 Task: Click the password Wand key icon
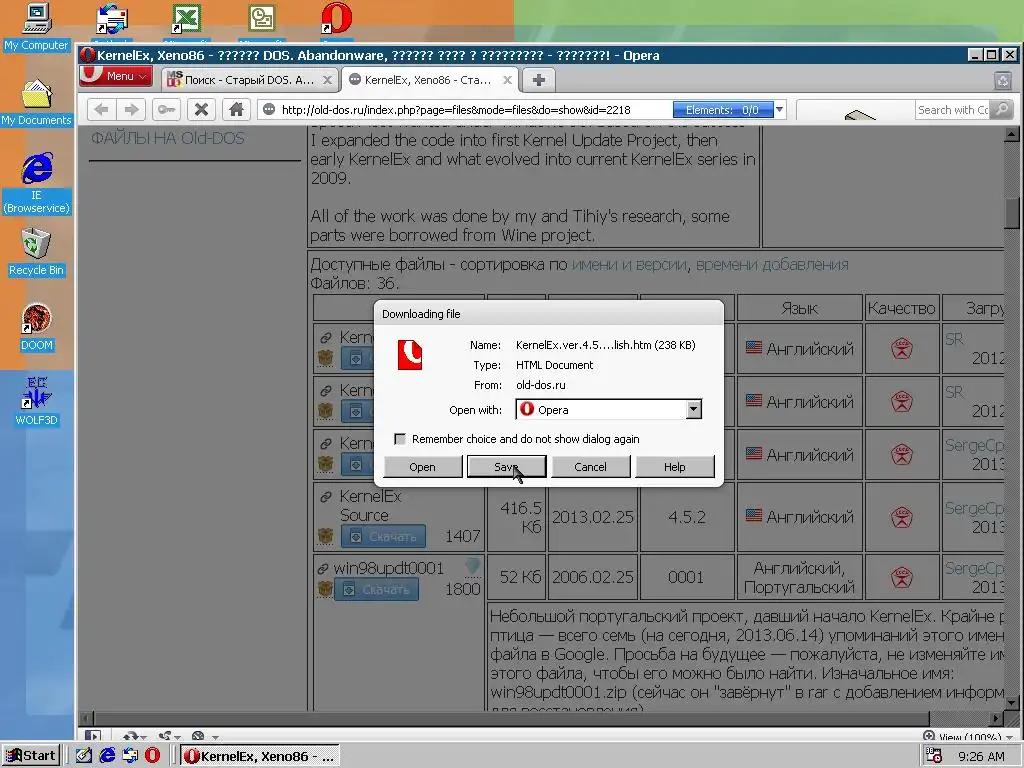click(x=167, y=109)
